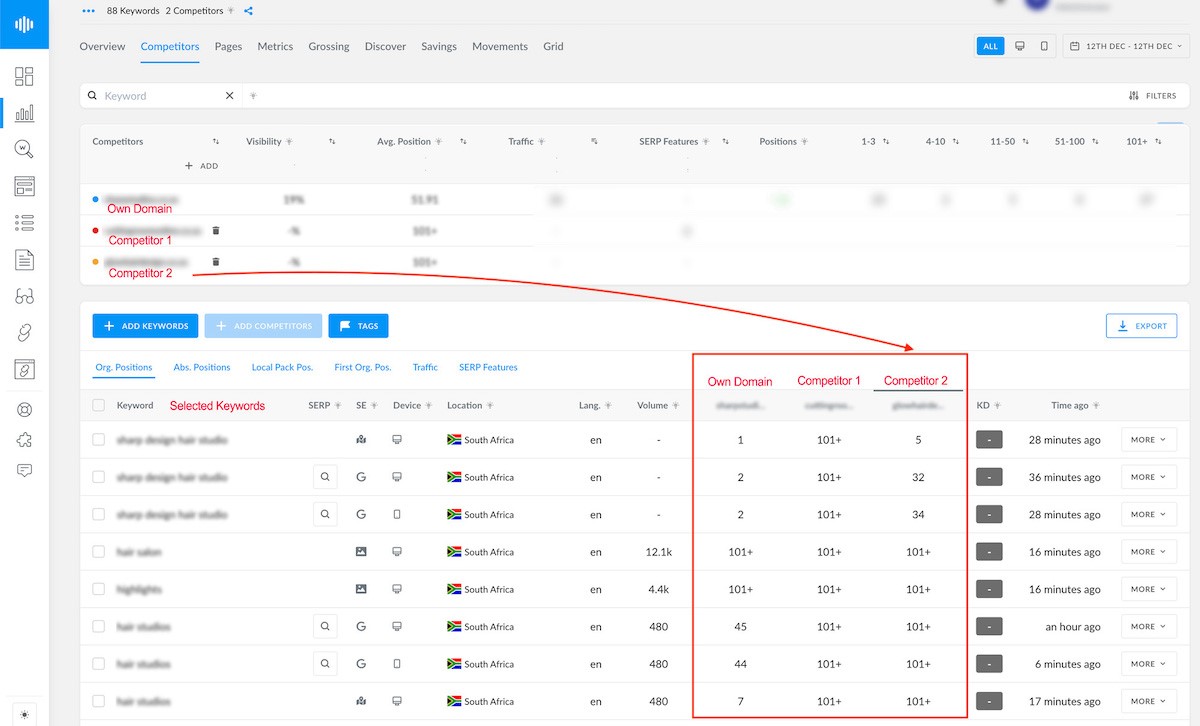This screenshot has width=1200, height=726.
Task: Open the Movements tab
Action: click(x=500, y=46)
